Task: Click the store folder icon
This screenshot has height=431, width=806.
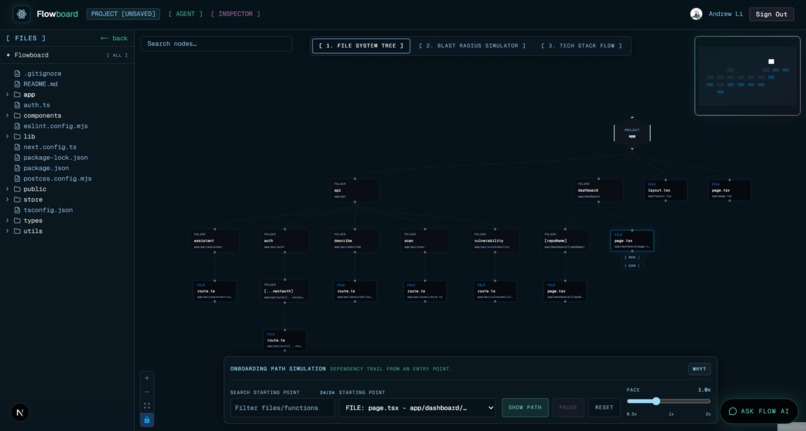Action: click(x=17, y=200)
